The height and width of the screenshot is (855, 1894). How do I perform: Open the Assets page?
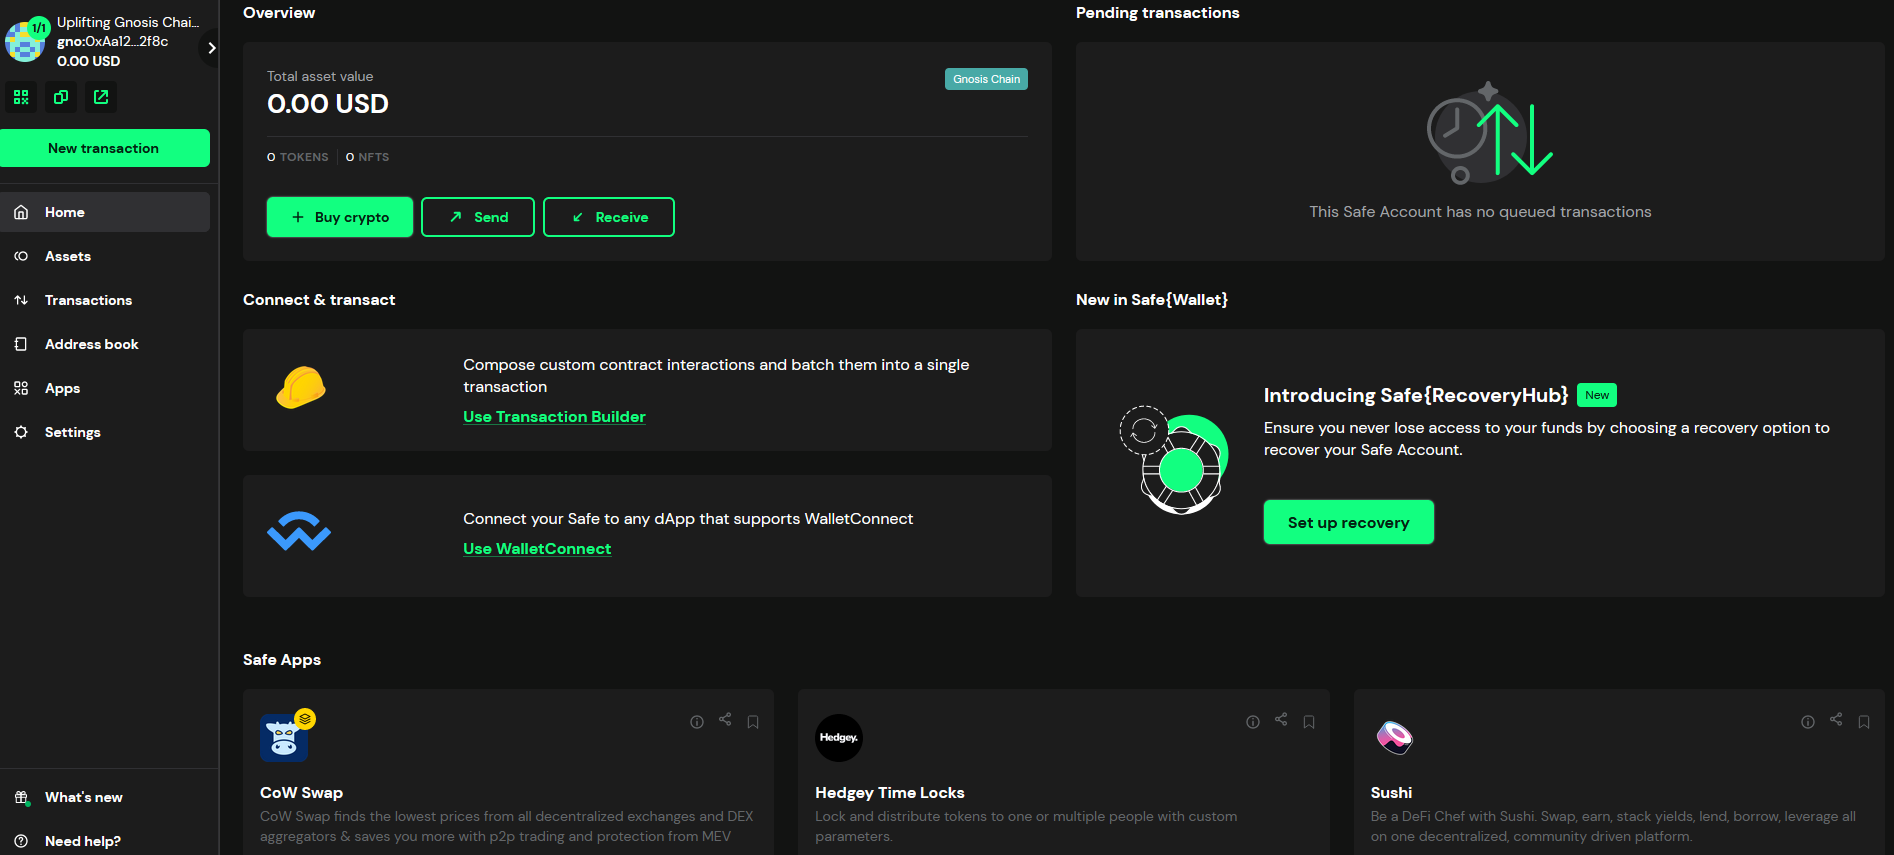point(105,256)
